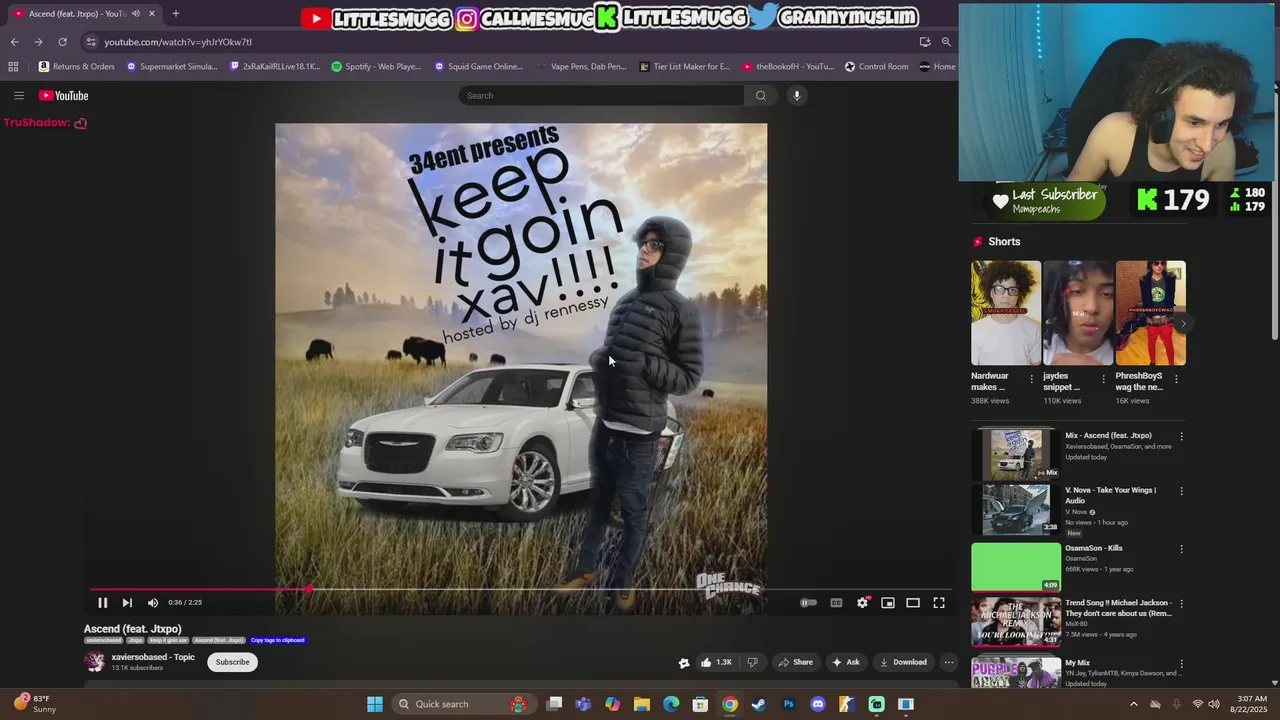Enable miniplayer mode
The width and height of the screenshot is (1280, 720).
pos(888,603)
